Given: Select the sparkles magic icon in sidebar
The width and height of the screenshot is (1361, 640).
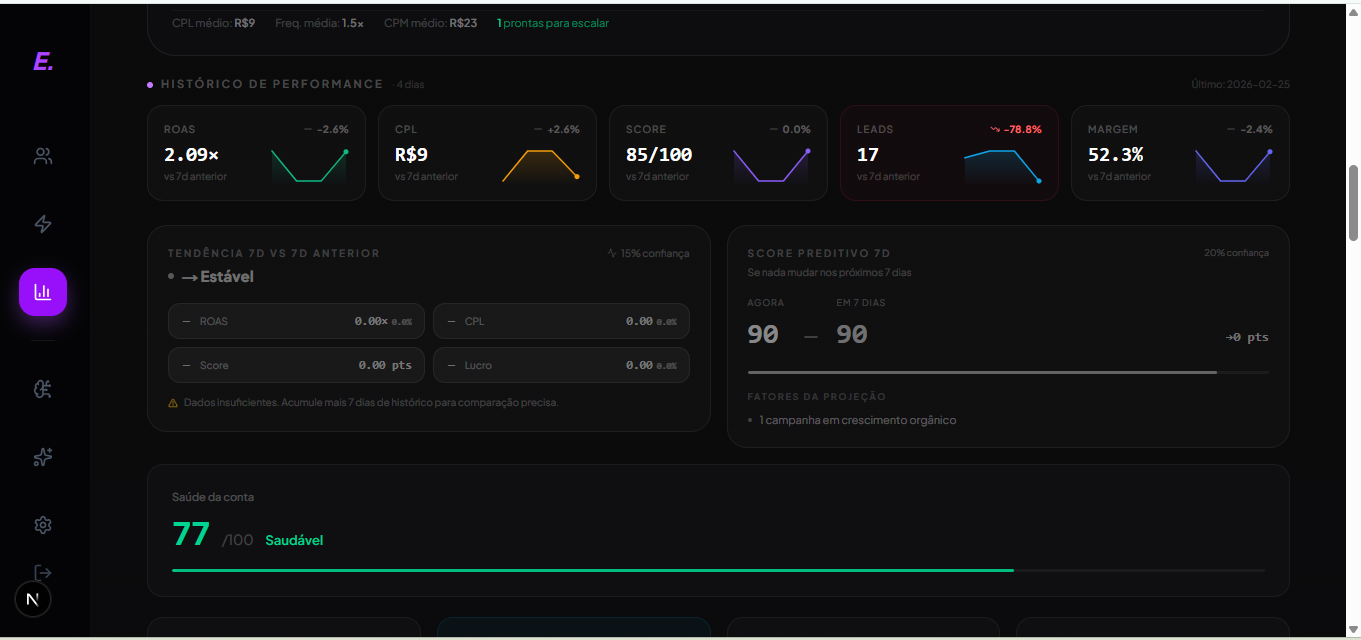Looking at the screenshot, I should tap(42, 457).
